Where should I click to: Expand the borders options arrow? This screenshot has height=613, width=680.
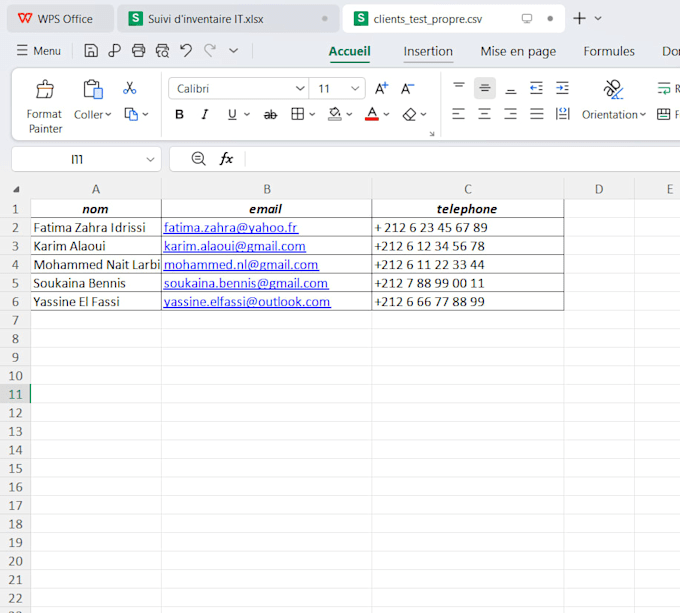coord(312,114)
